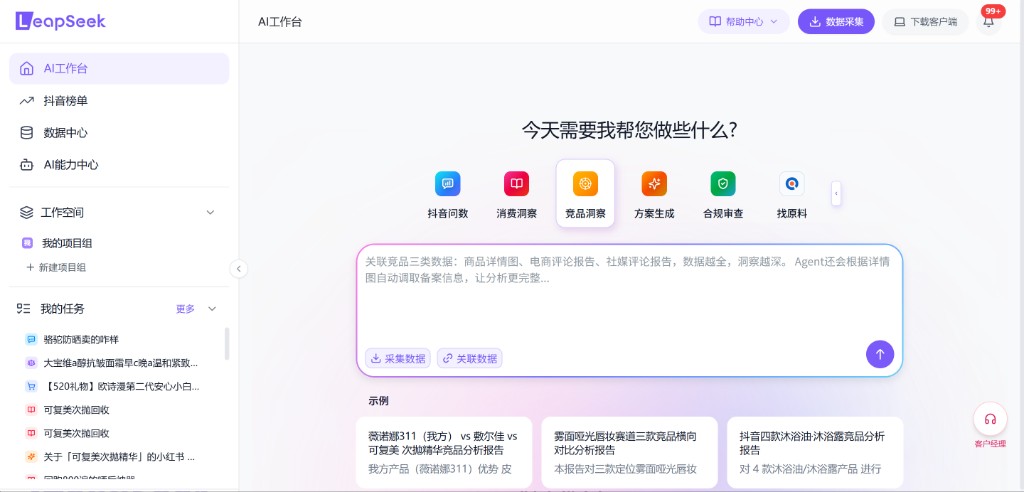
Task: Open task 【520礼物】欧诗漫第二代安心小白
Action: click(x=121, y=386)
